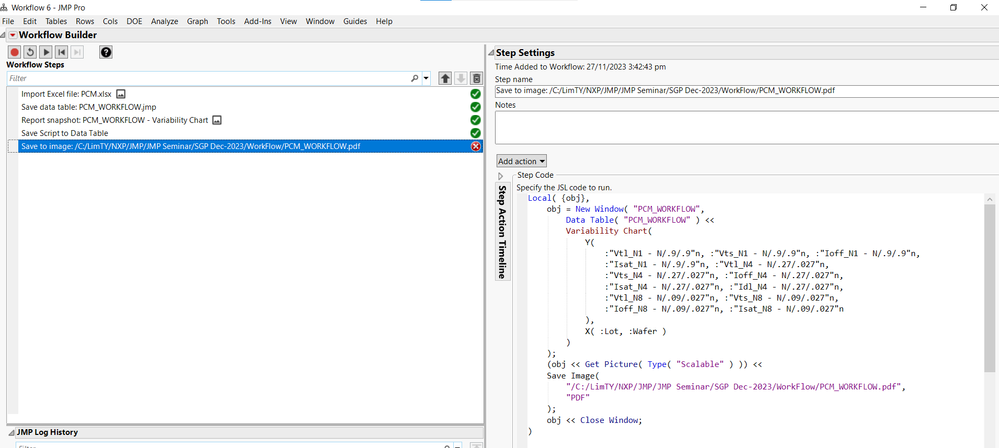Collapse the JMP Log History section

tap(9, 432)
